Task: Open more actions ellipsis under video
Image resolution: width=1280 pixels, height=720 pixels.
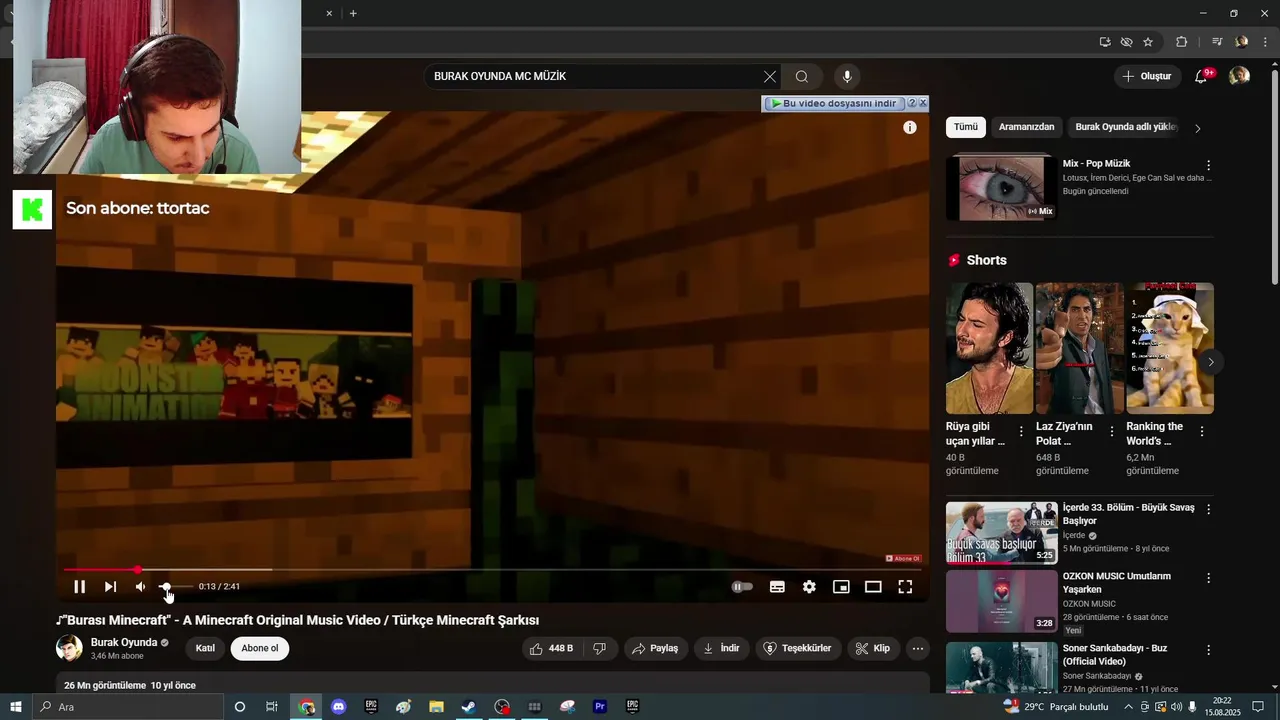Action: (917, 648)
